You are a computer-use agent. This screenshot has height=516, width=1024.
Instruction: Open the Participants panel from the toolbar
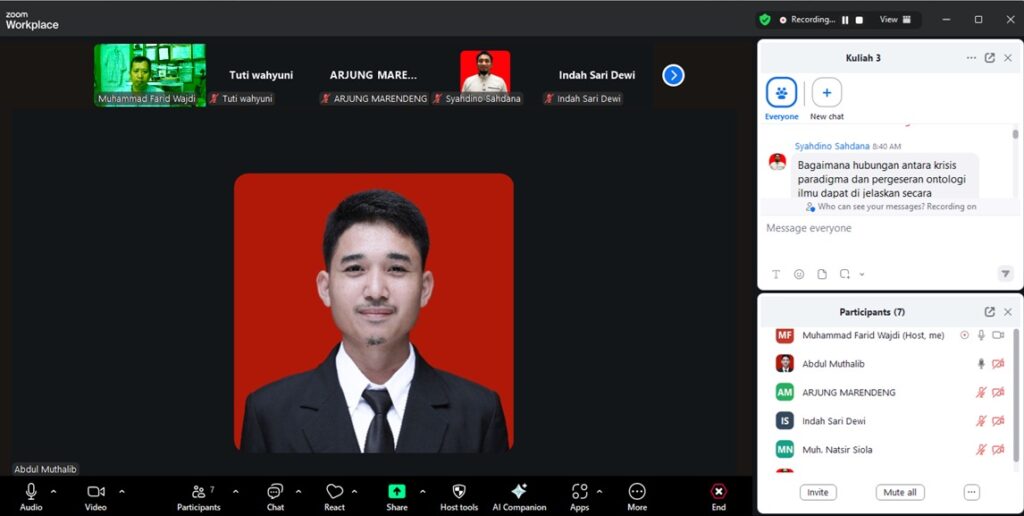[199, 497]
